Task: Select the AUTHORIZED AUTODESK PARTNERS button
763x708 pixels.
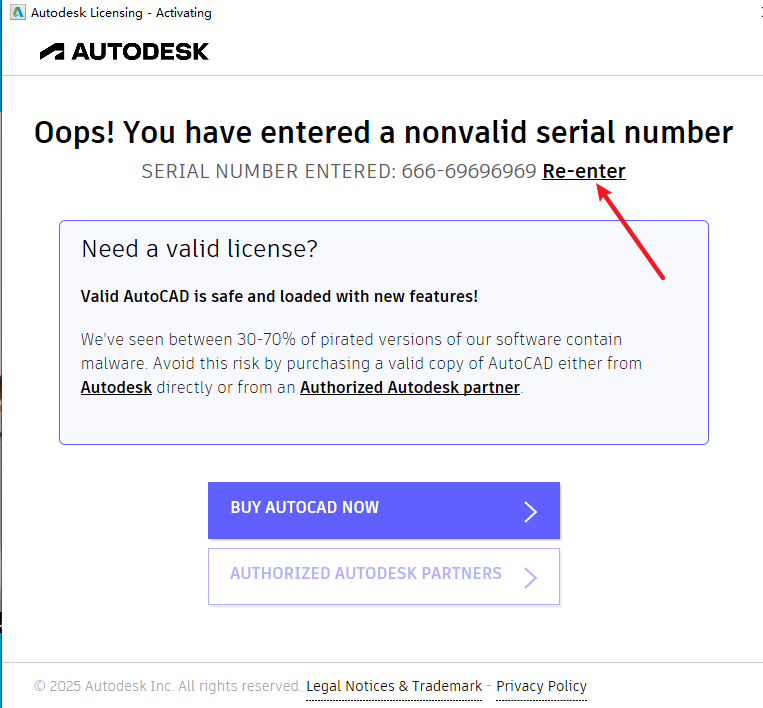Action: pos(366,575)
